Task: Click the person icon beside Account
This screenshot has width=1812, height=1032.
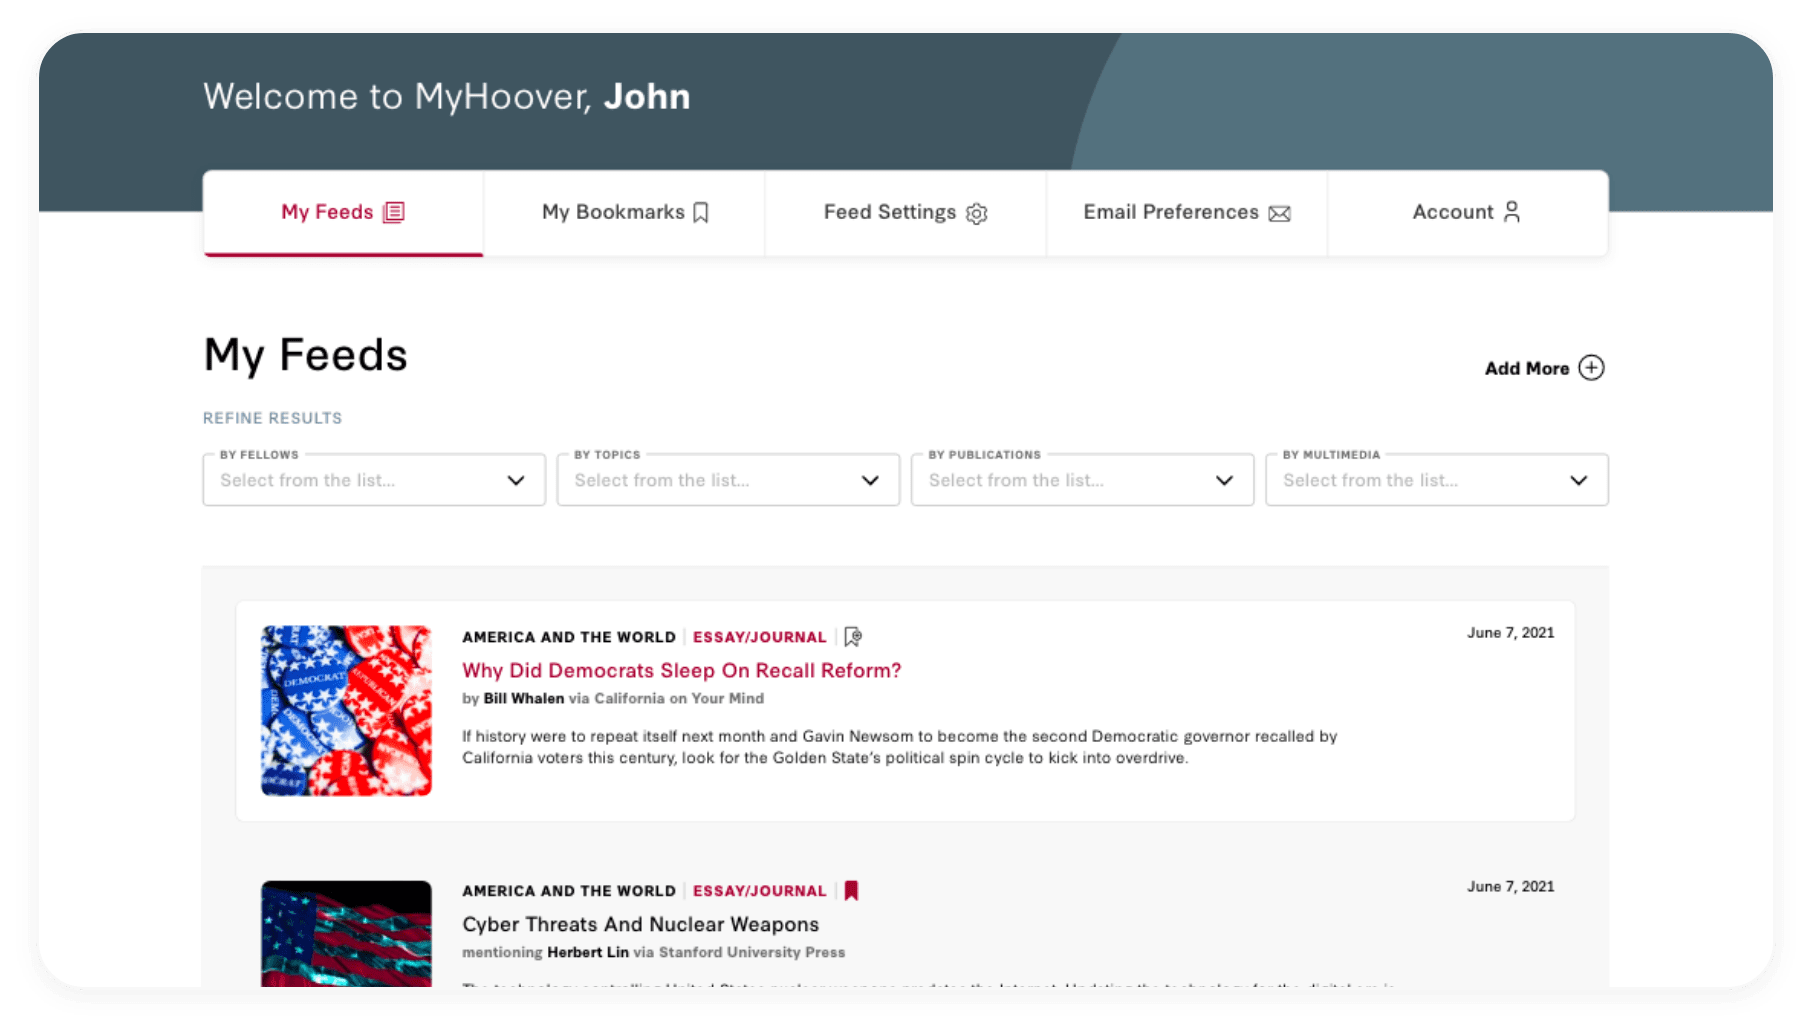Action: tap(1512, 211)
